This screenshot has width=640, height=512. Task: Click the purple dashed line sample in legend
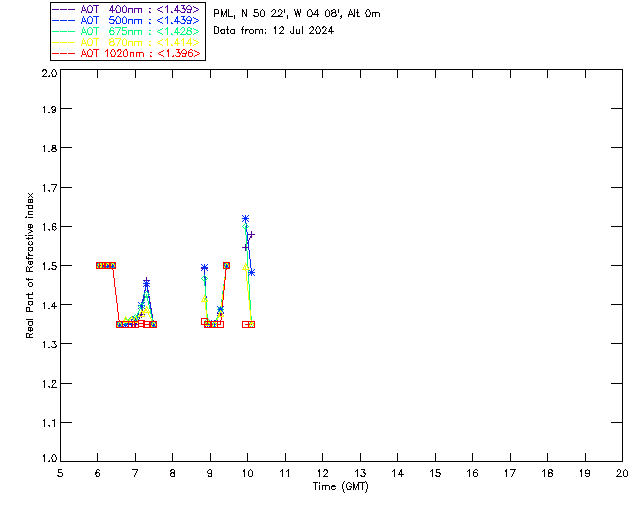pos(64,9)
